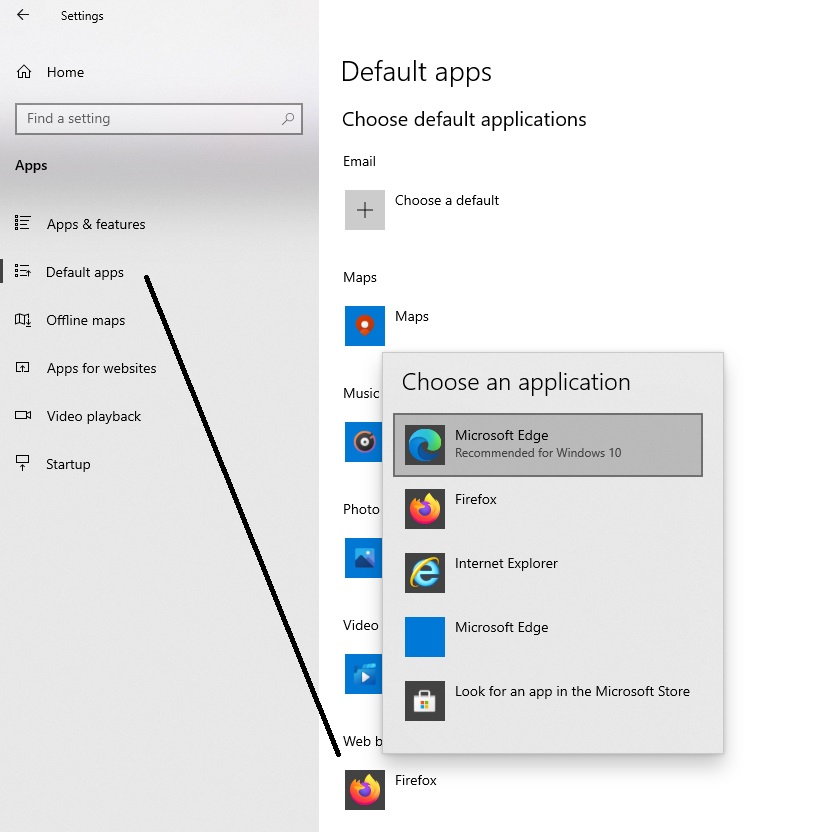Go back with the Settings arrow
Viewport: 829px width, 832px height.
click(23, 15)
